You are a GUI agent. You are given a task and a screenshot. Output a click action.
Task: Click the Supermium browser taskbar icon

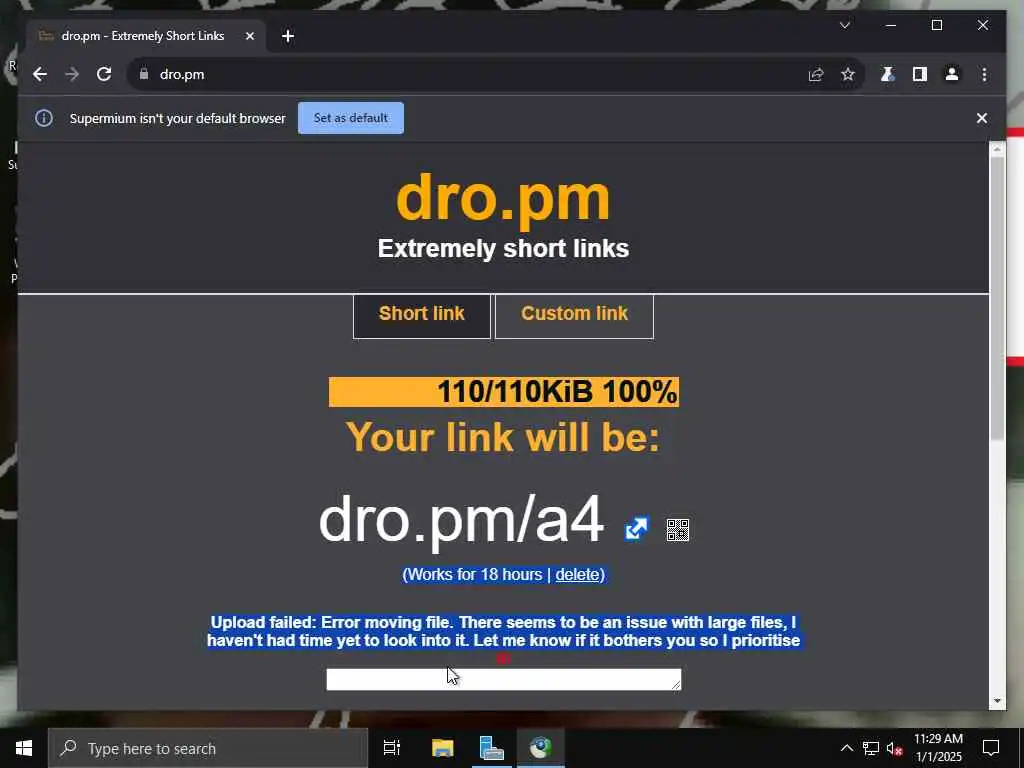click(x=541, y=748)
